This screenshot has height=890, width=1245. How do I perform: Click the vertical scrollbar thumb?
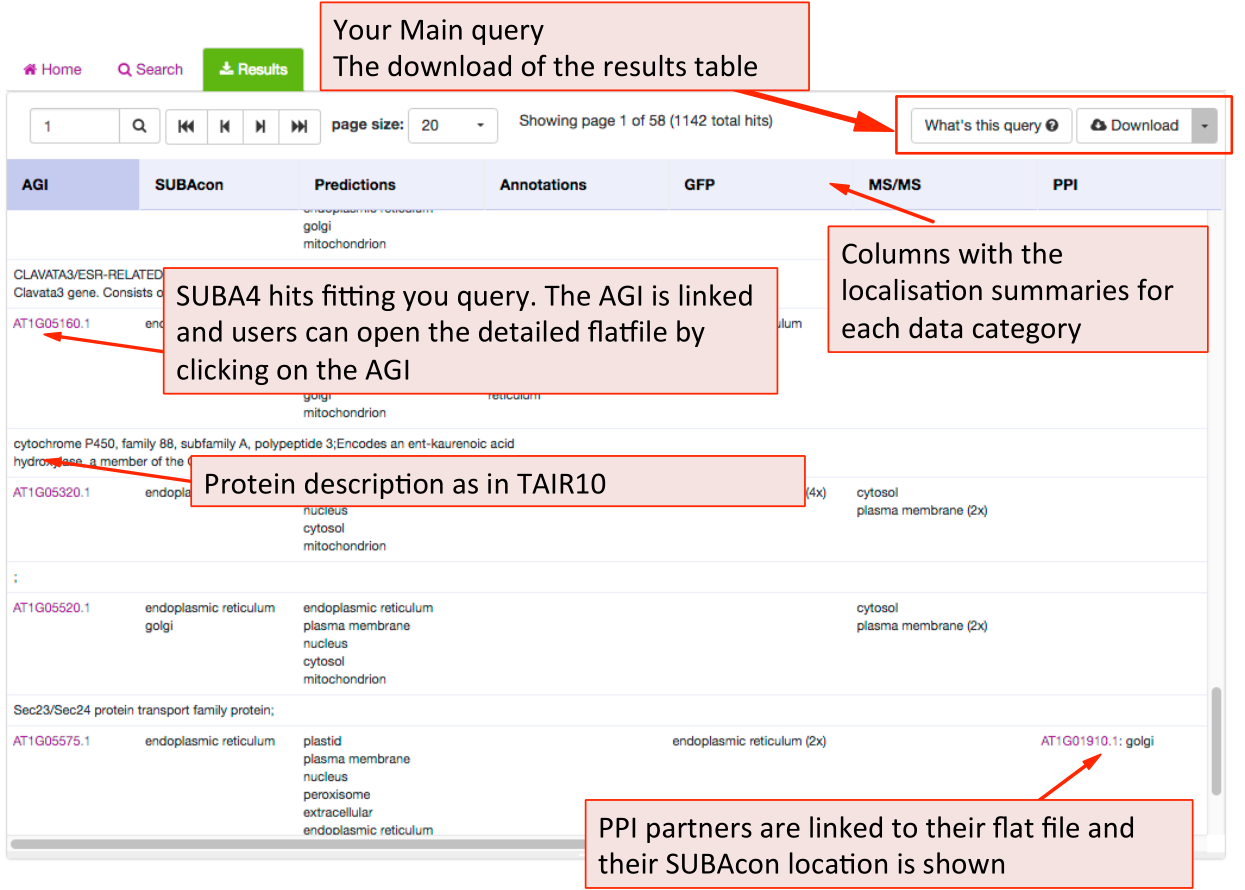click(x=1216, y=740)
